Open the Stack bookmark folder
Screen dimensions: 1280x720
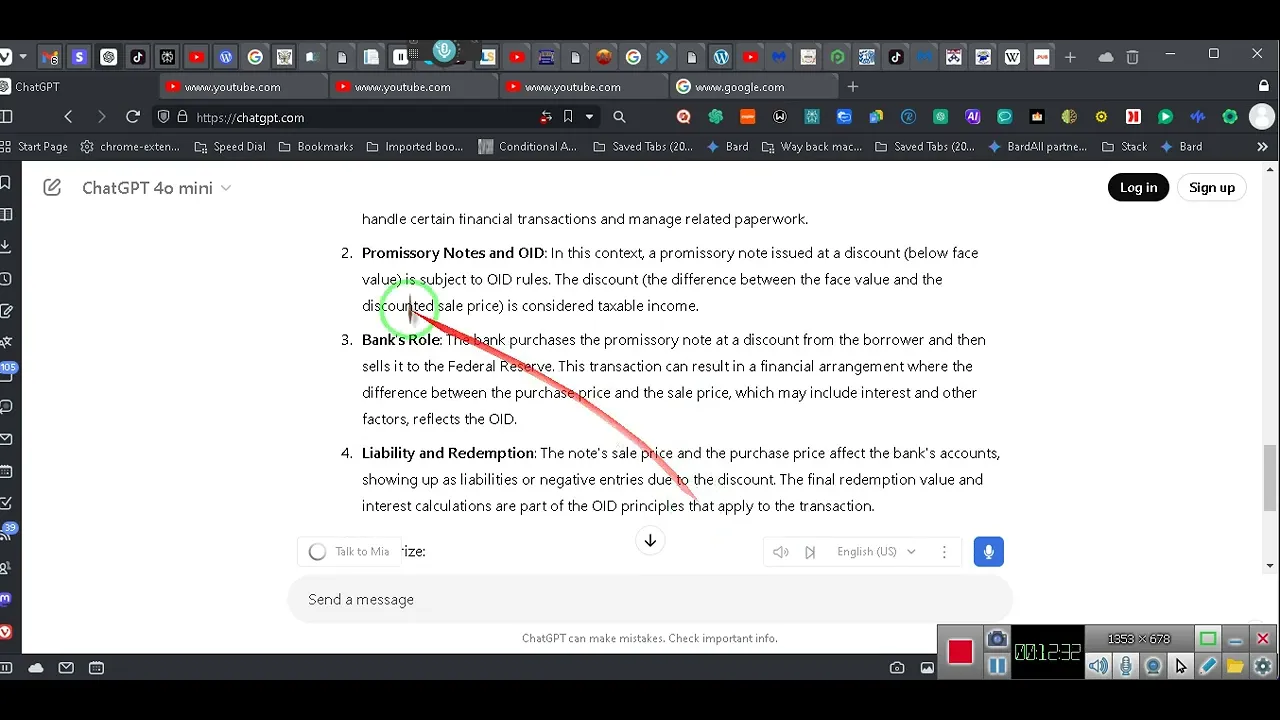point(1124,147)
